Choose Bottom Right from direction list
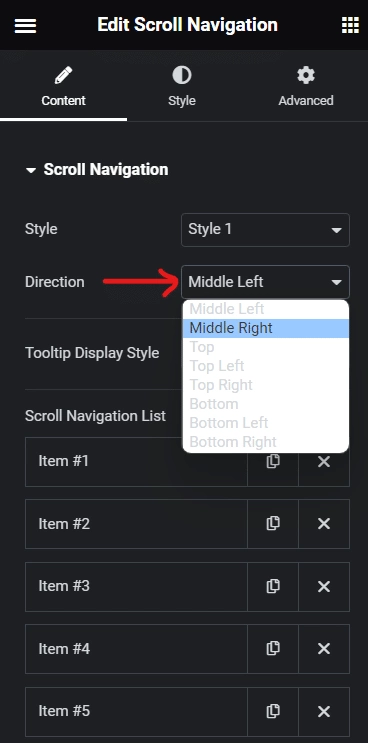The image size is (368, 743). (x=266, y=442)
